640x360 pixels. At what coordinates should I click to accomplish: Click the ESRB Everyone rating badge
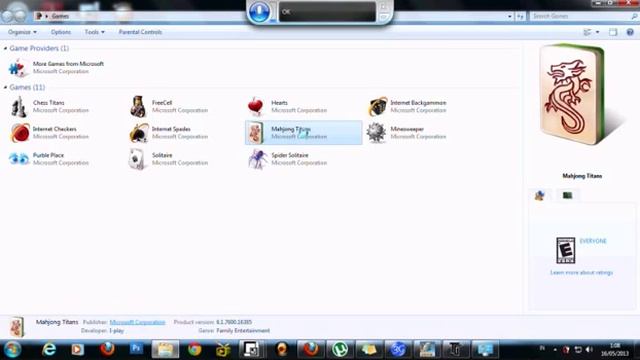(565, 250)
